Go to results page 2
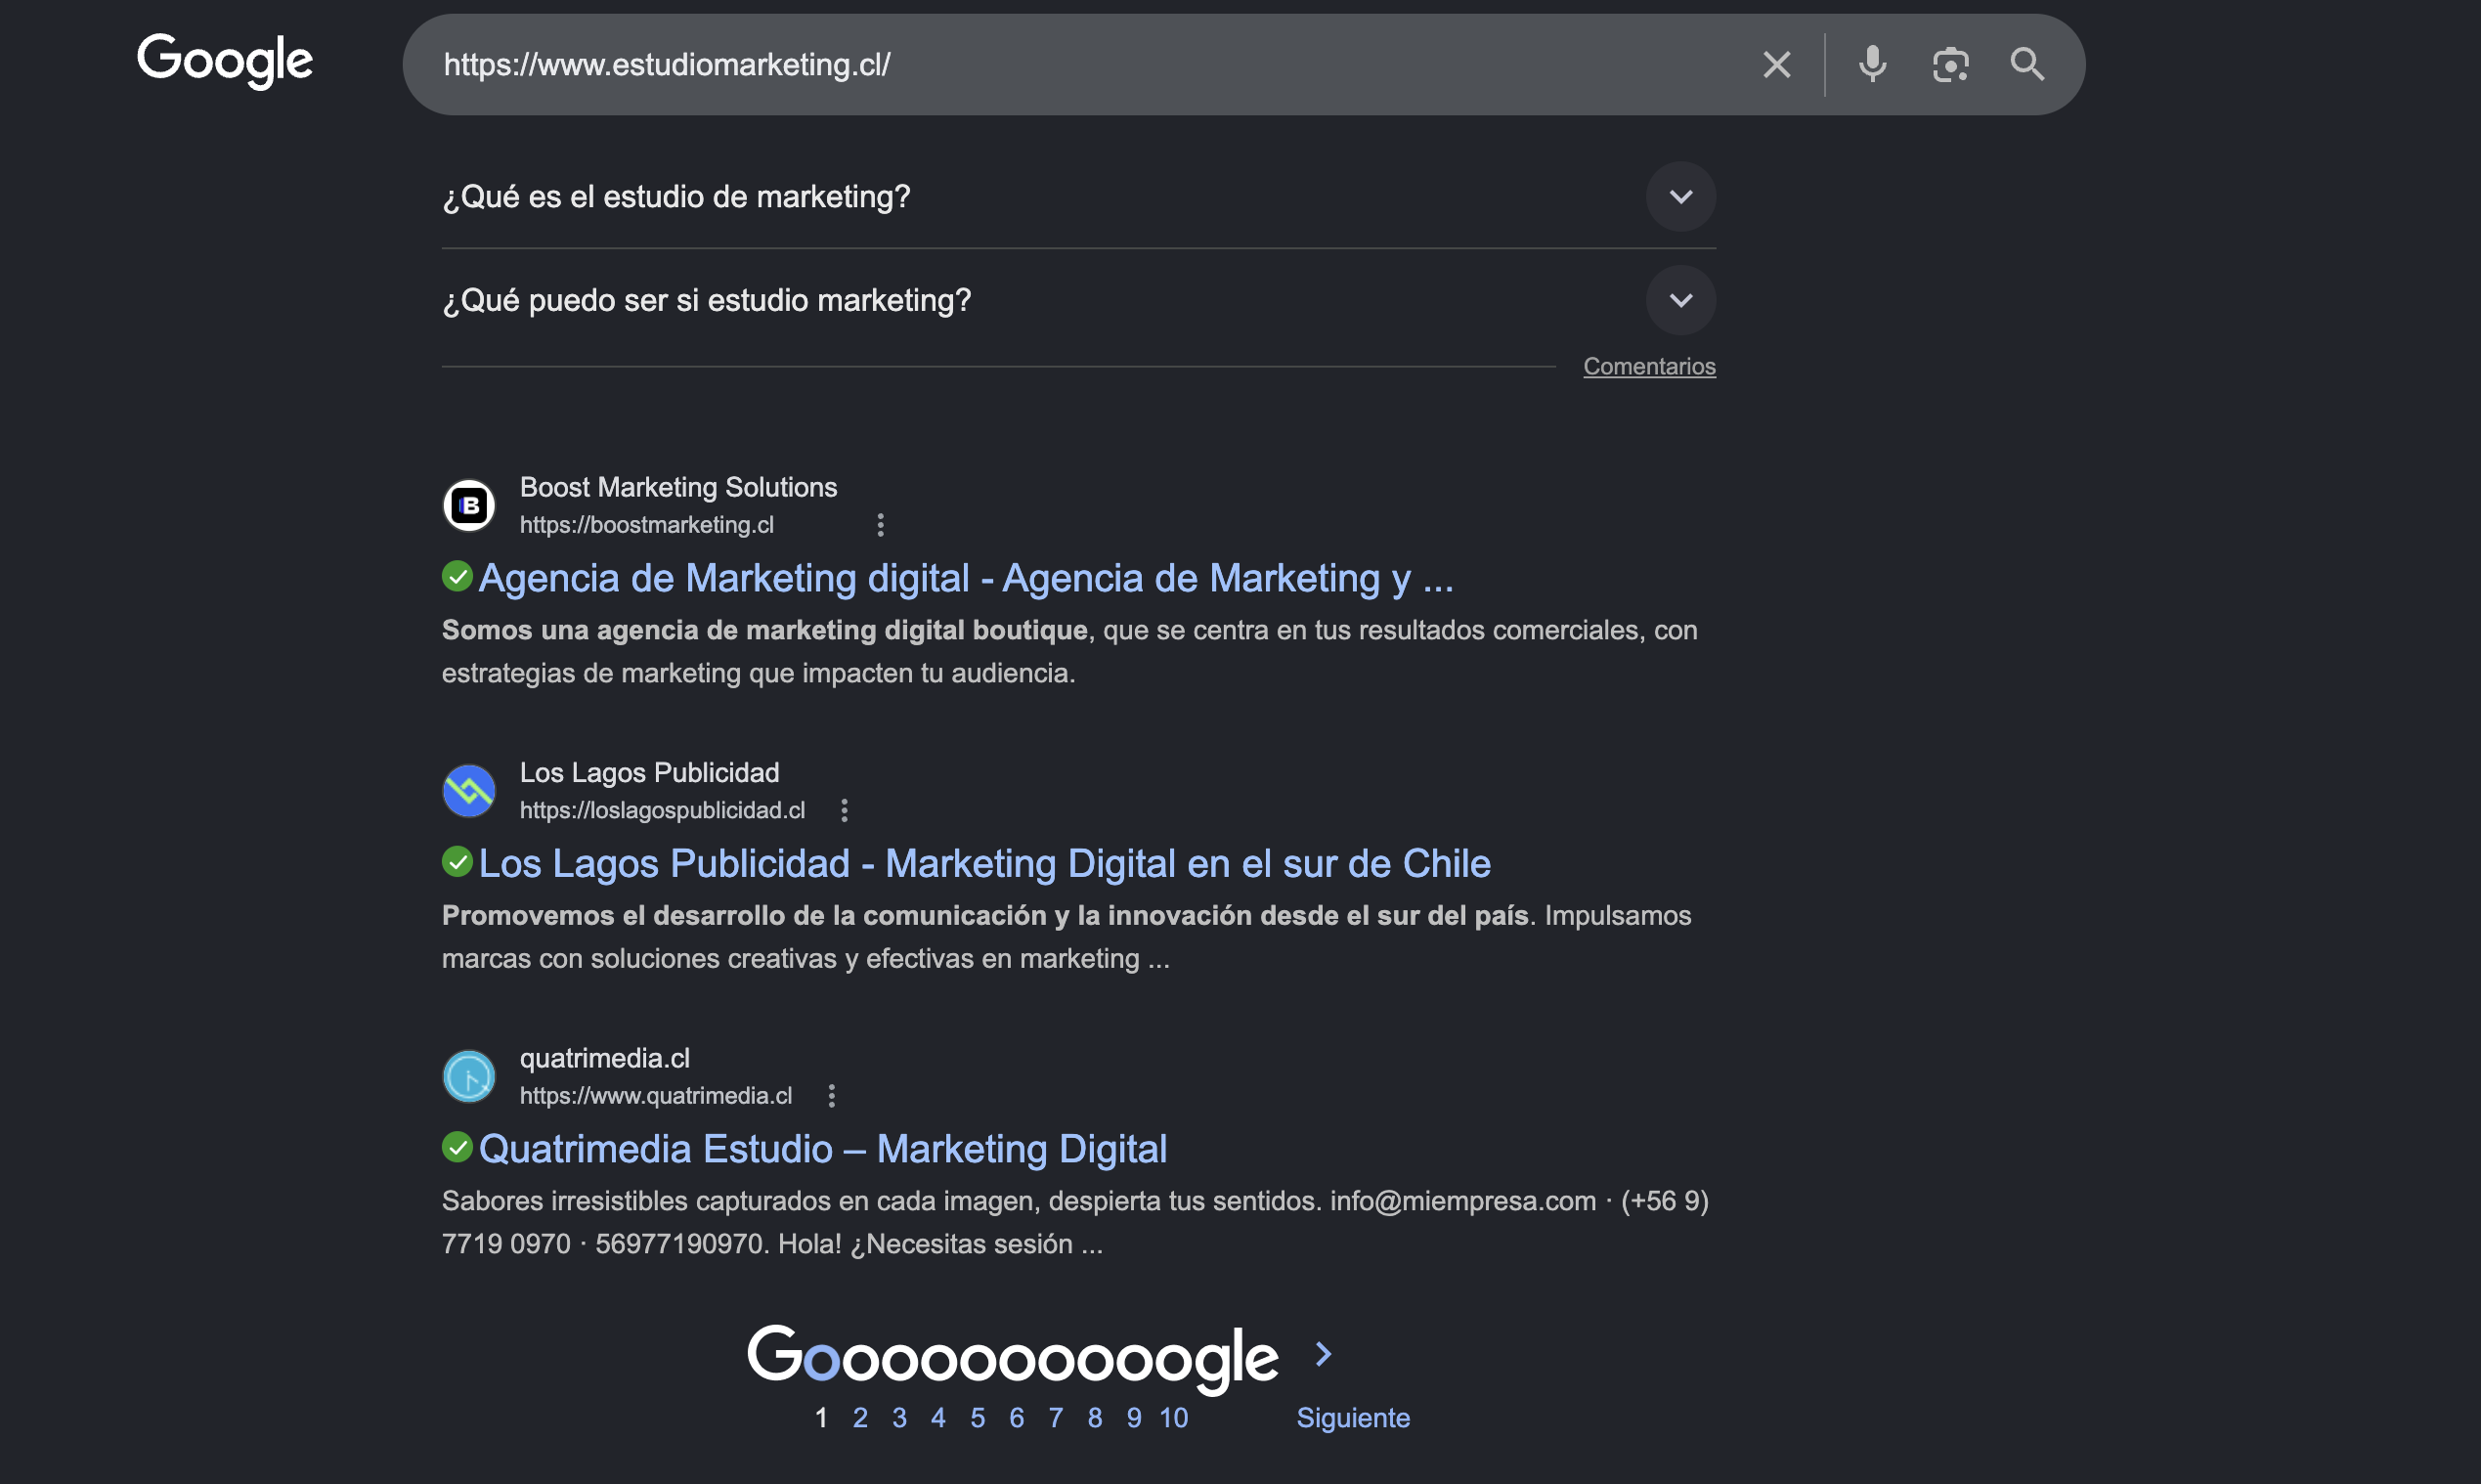The width and height of the screenshot is (2481, 1484). (860, 1418)
